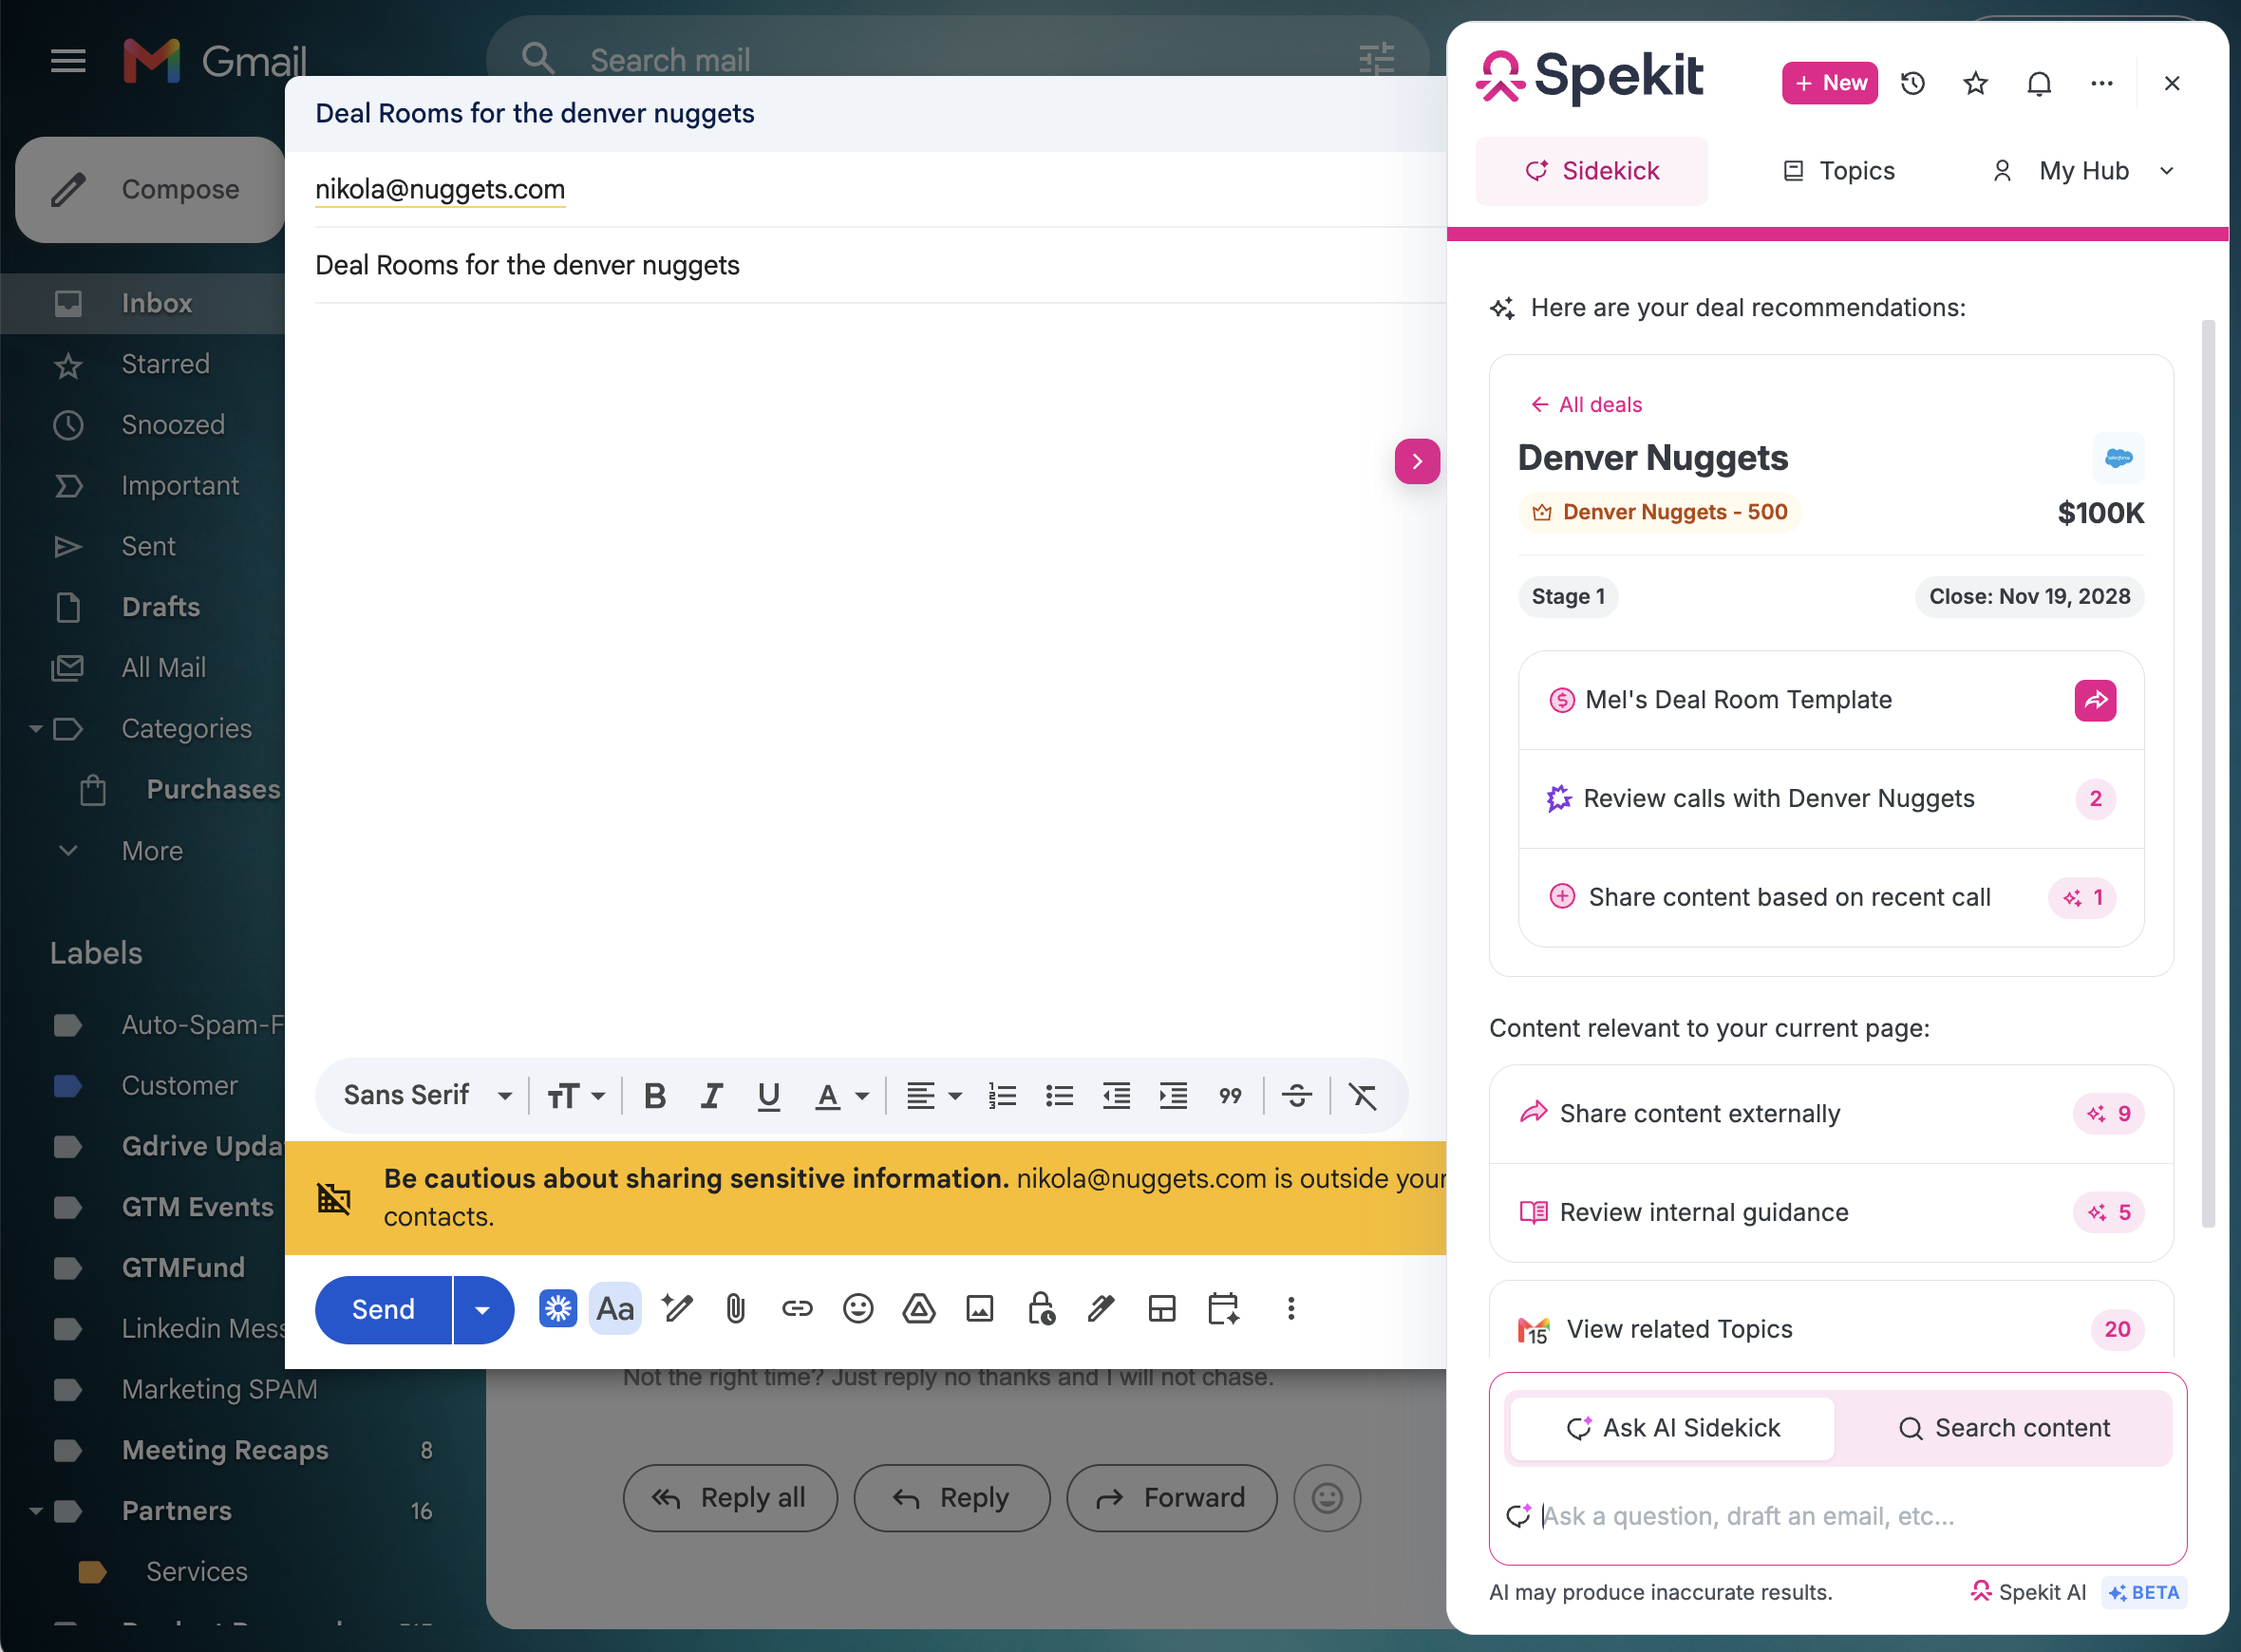Image resolution: width=2241 pixels, height=1652 pixels.
Task: Toggle italic formatting
Action: (x=711, y=1096)
